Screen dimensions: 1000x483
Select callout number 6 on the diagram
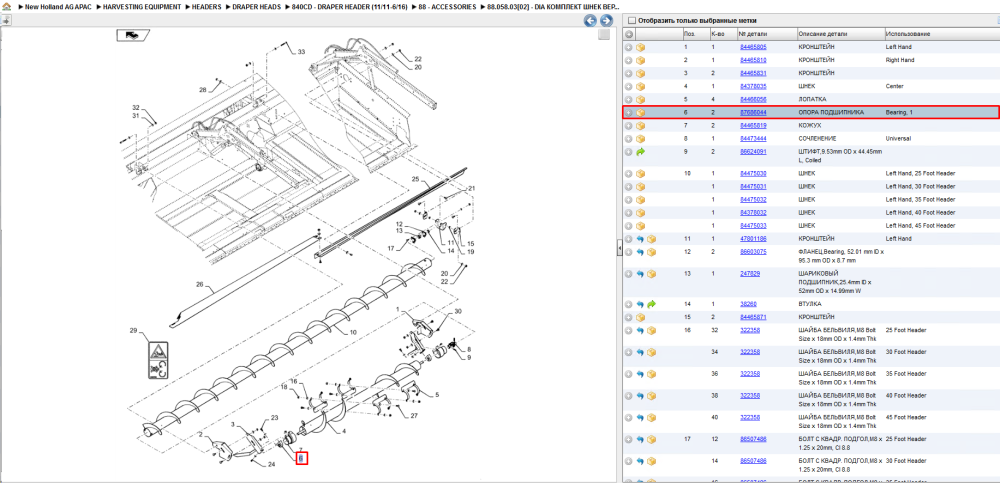[x=301, y=458]
